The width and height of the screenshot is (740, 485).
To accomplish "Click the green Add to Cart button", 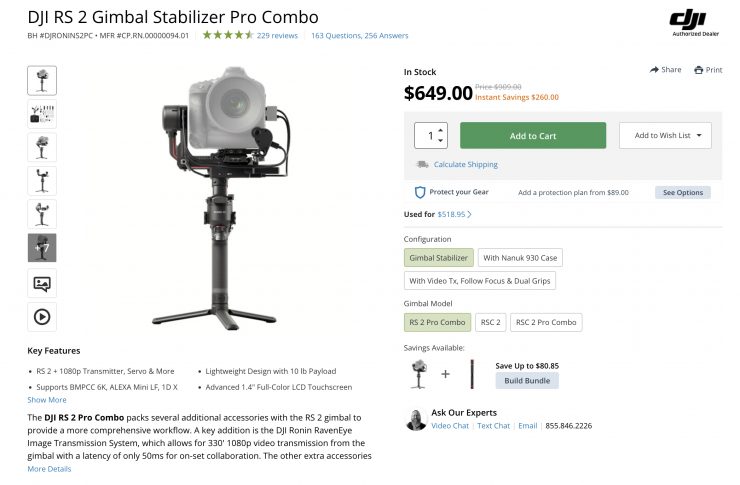I will [x=533, y=136].
